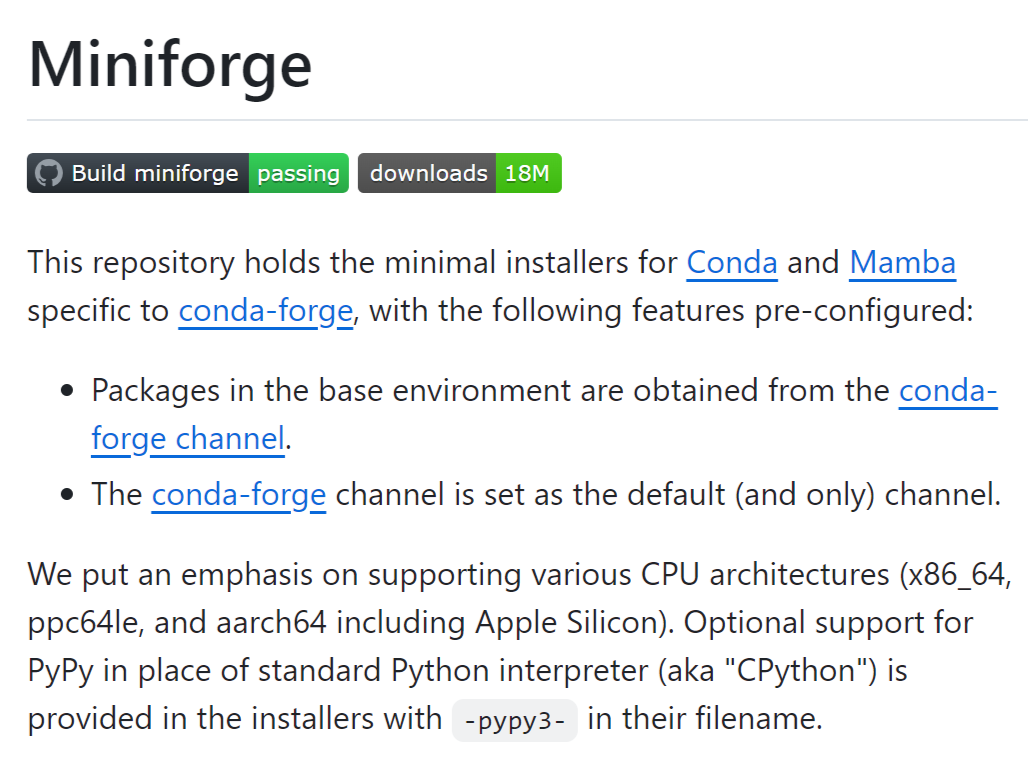Click the -pypy3- inline code snippet
This screenshot has height=771, width=1028.
(515, 720)
